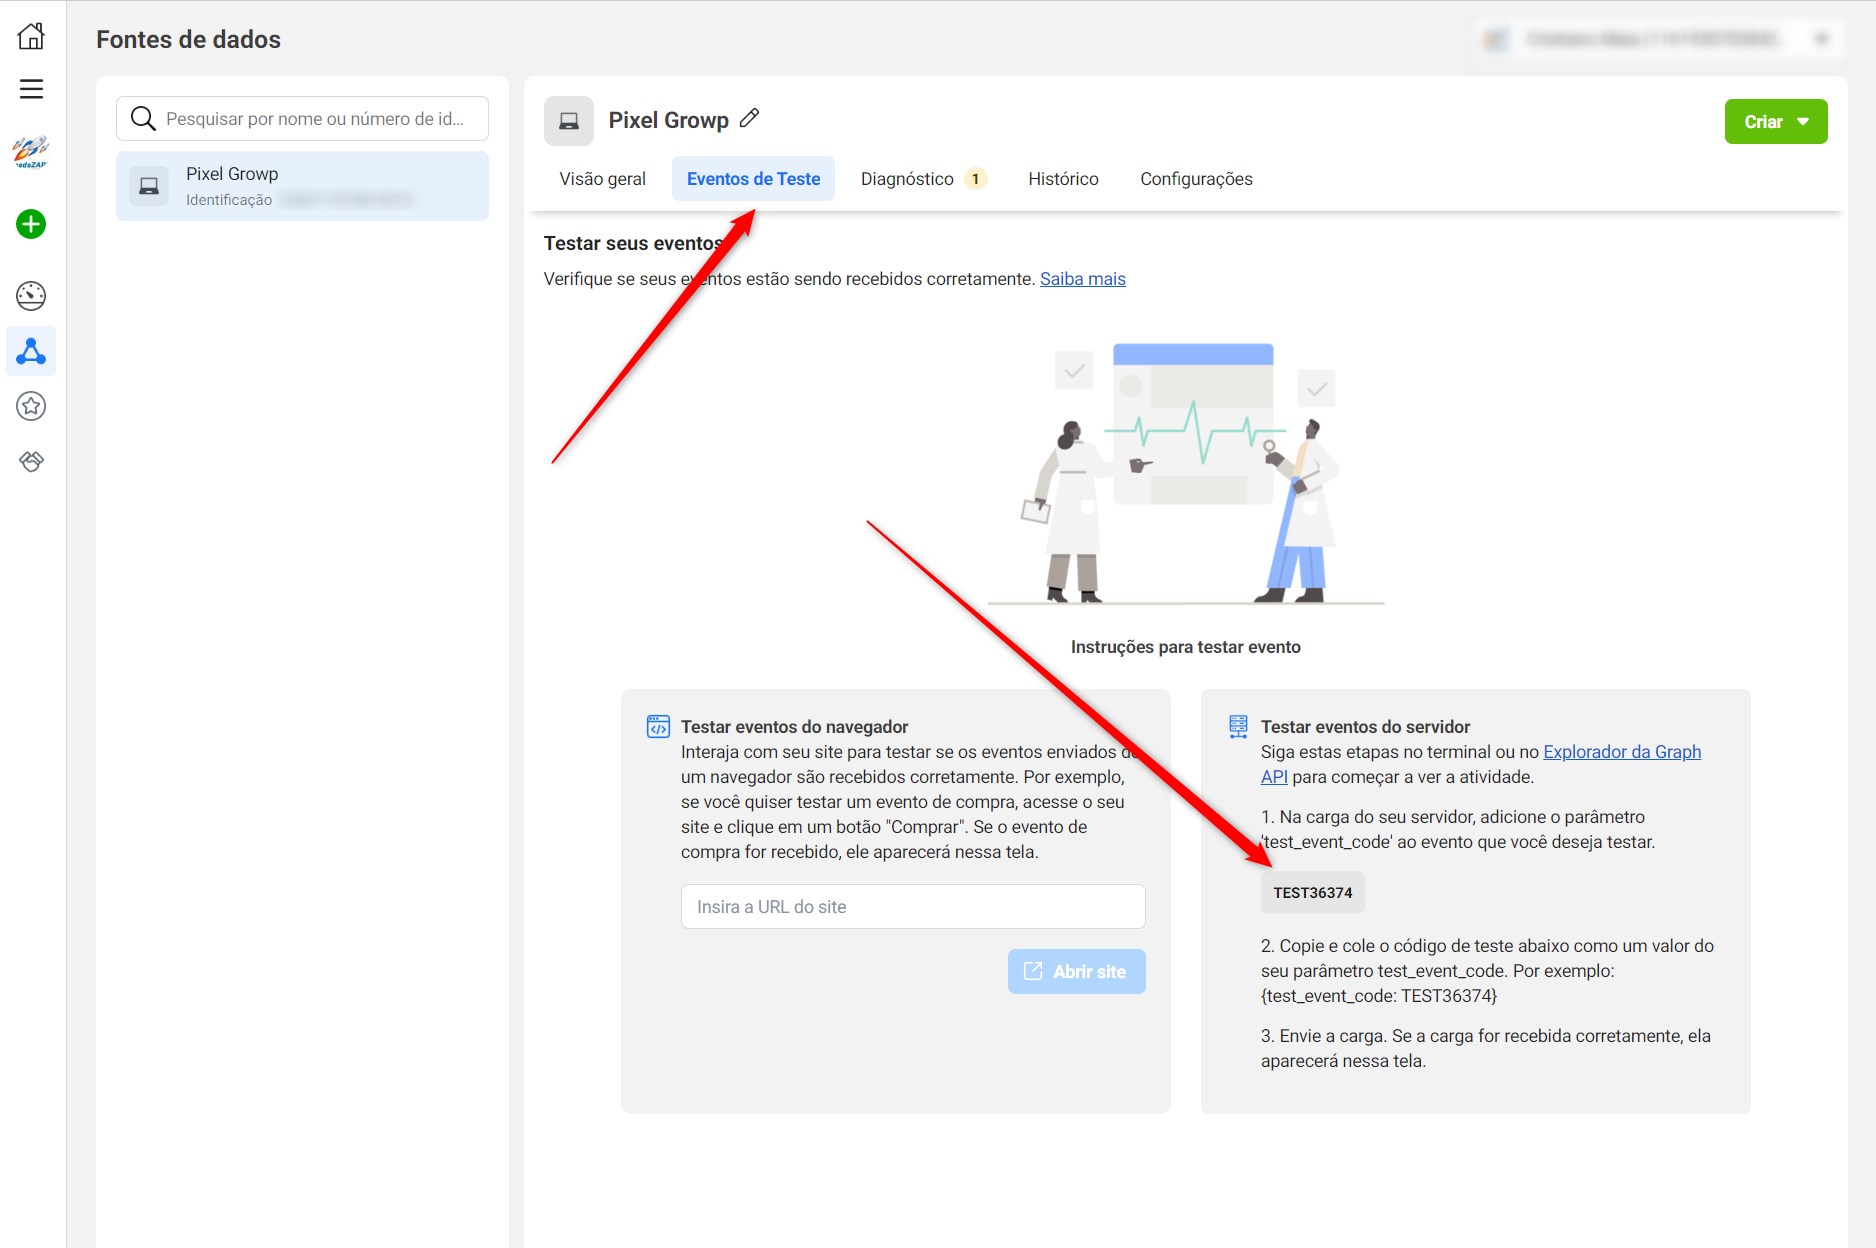
Task: Select the data sources triangle icon
Action: [x=31, y=351]
